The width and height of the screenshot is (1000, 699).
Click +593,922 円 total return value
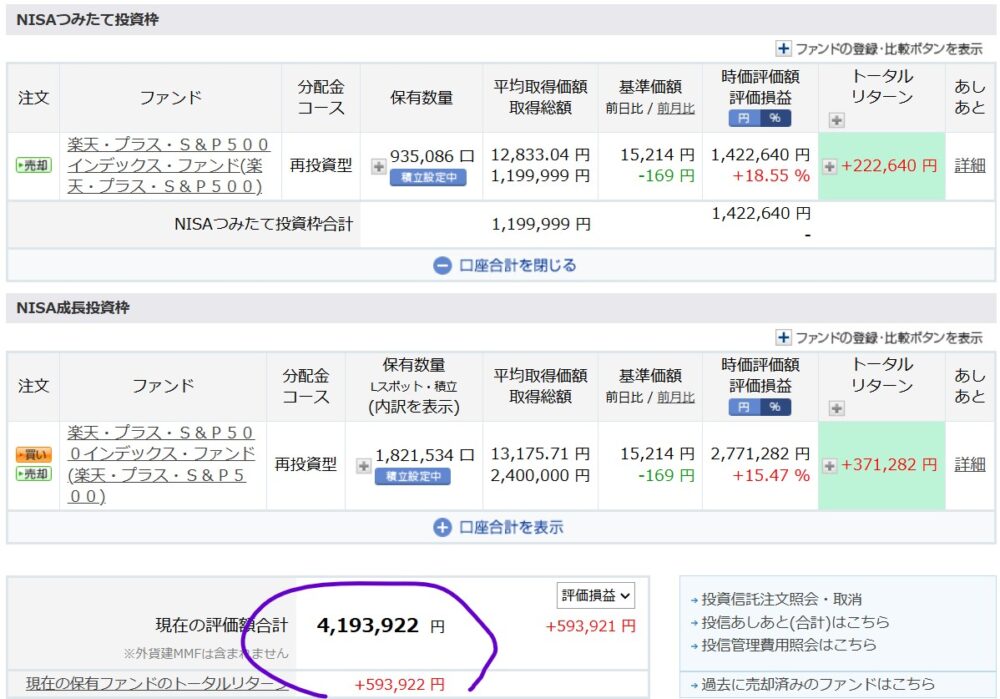400,685
